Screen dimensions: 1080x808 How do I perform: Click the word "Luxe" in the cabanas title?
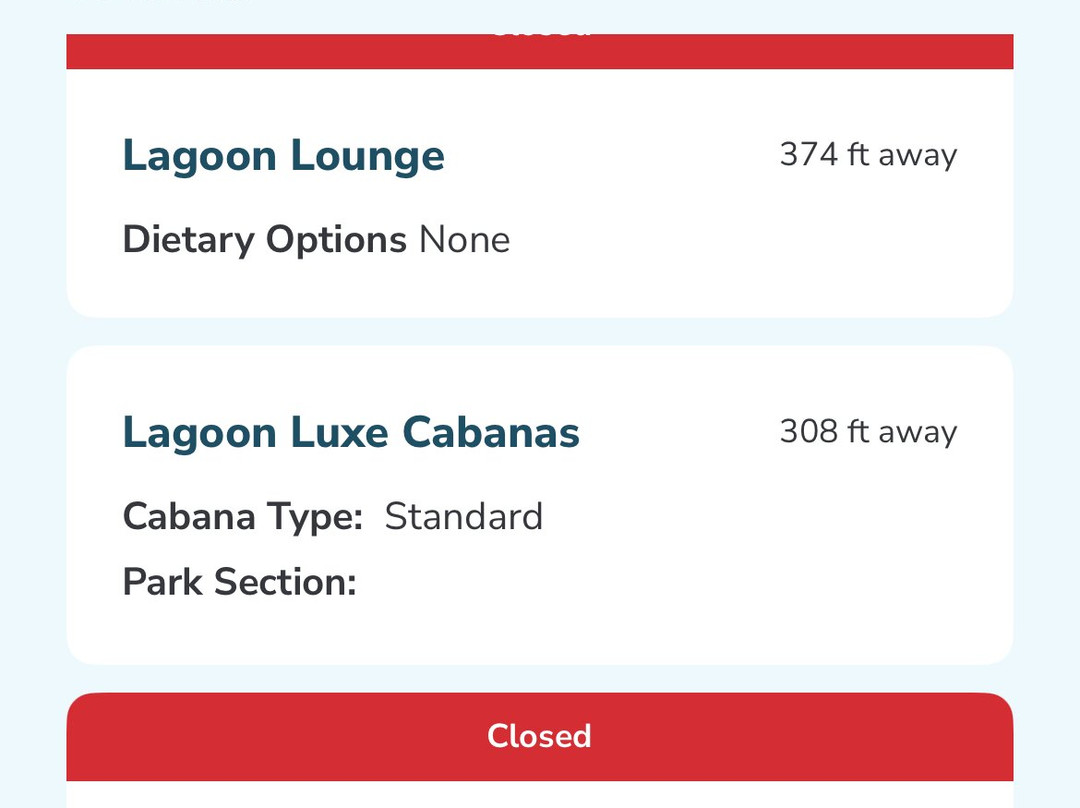[340, 433]
